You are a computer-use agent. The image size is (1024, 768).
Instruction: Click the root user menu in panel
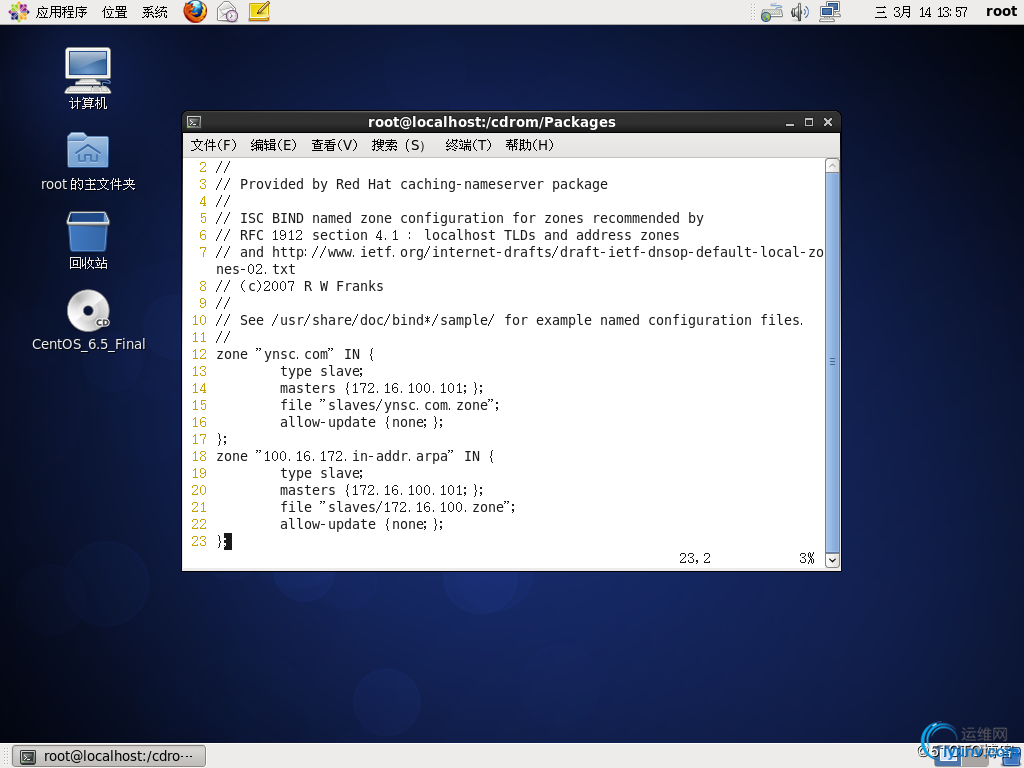pyautogui.click(x=1001, y=12)
